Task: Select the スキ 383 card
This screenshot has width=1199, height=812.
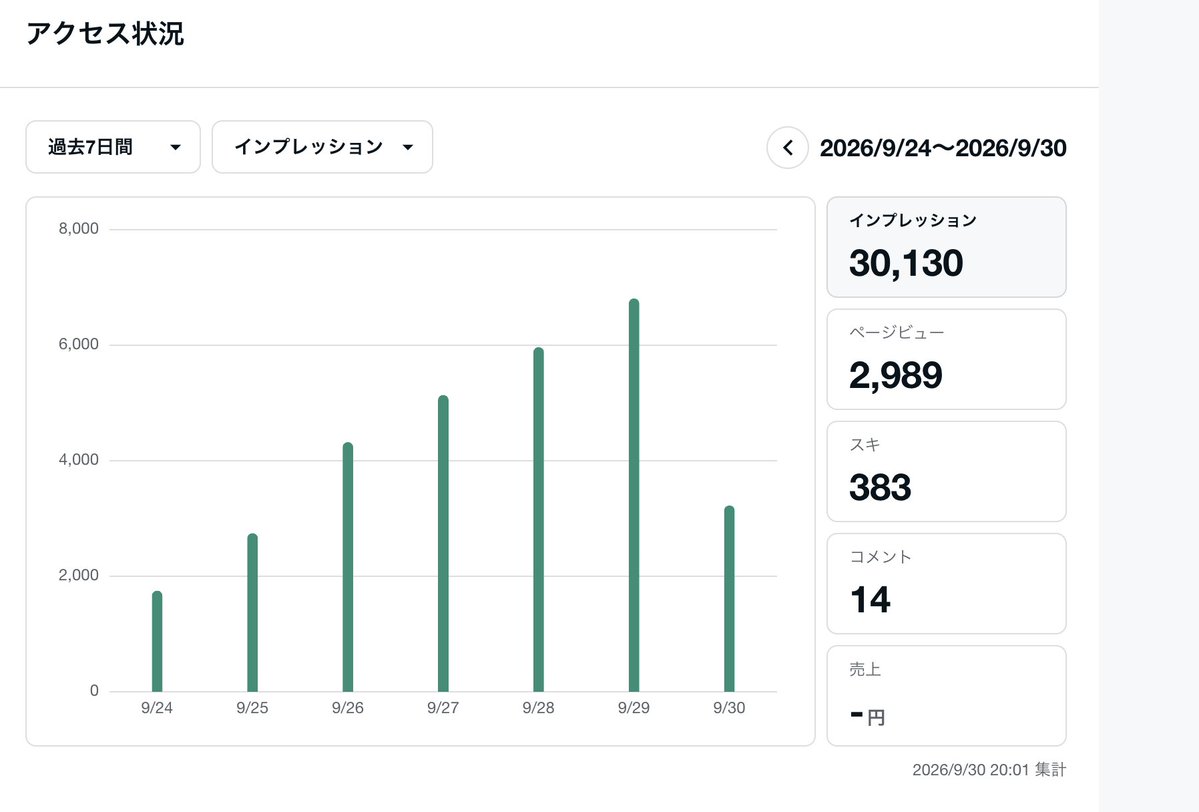Action: point(947,472)
